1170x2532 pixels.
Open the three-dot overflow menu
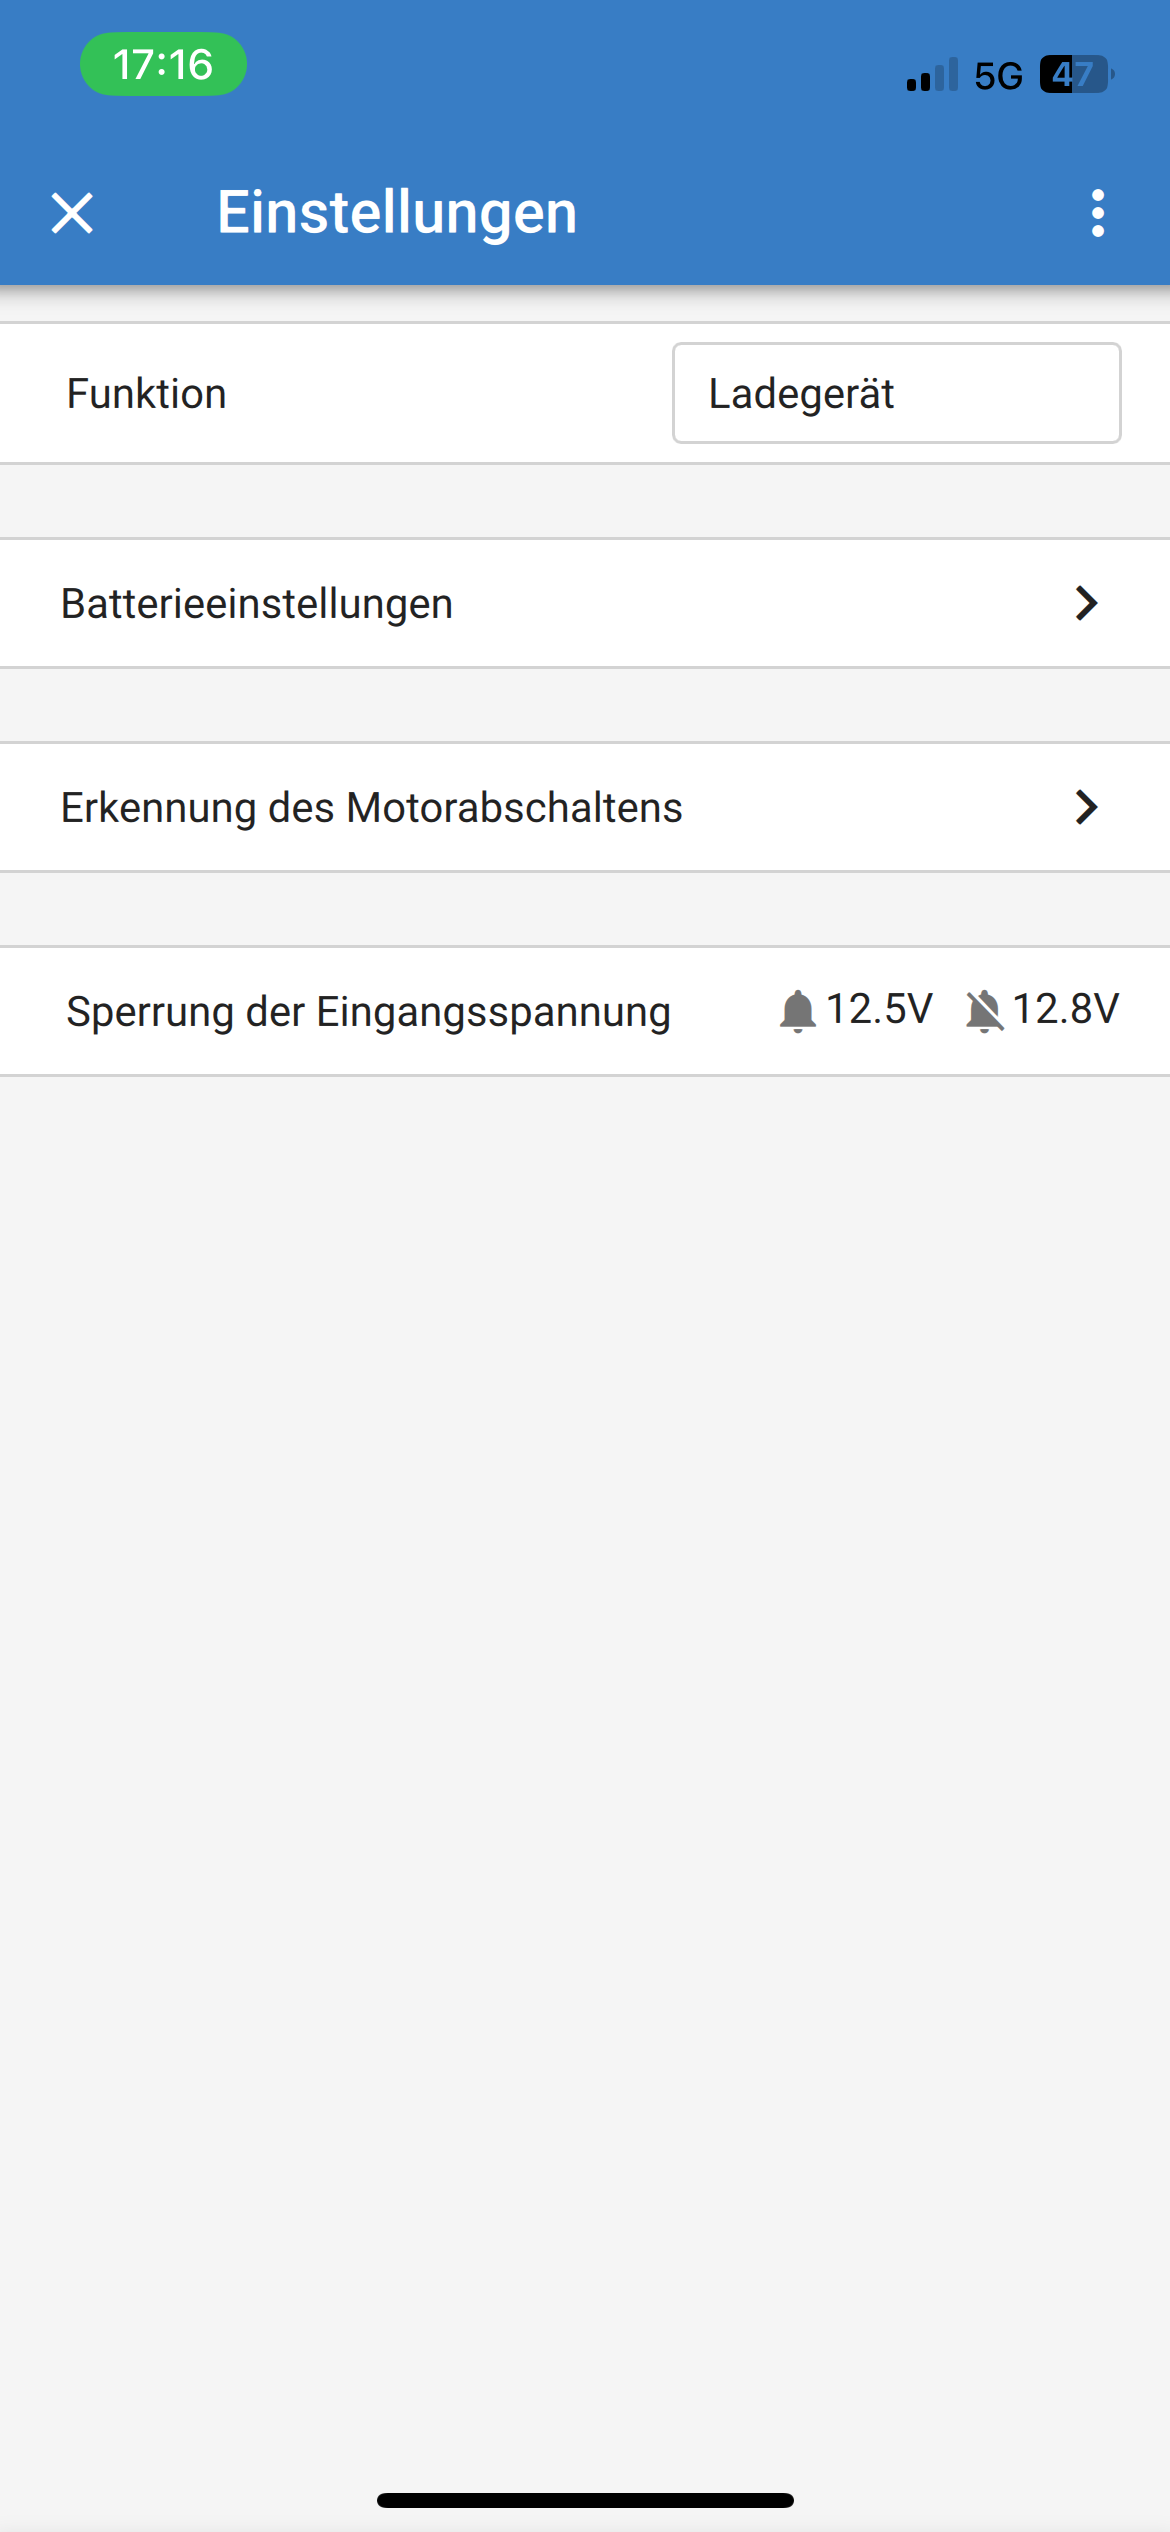pyautogui.click(x=1097, y=213)
